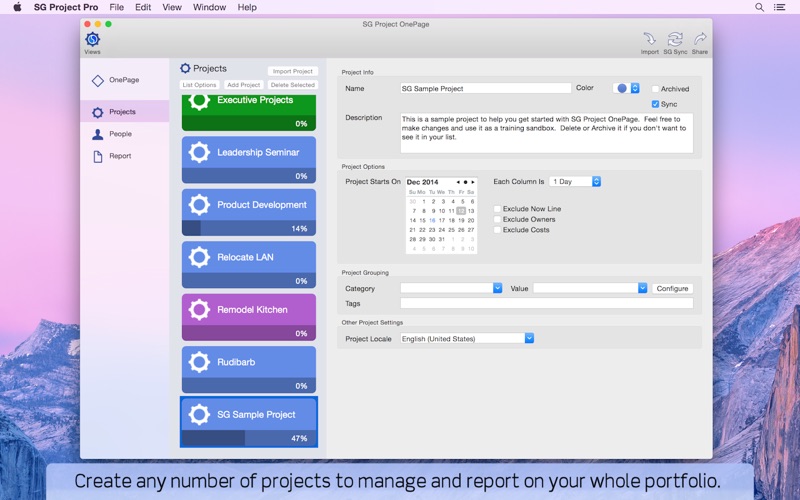The height and width of the screenshot is (500, 800).
Task: Select the Leadership Seminar project card
Action: point(249,160)
